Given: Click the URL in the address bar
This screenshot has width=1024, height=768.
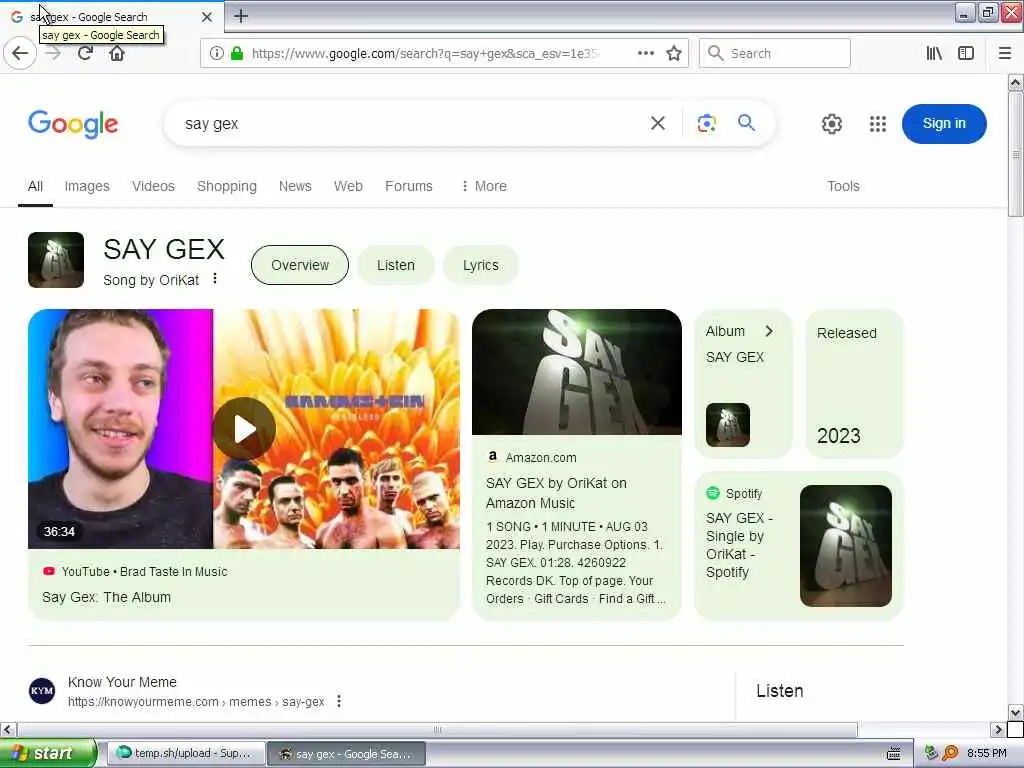Looking at the screenshot, I should pos(424,54).
